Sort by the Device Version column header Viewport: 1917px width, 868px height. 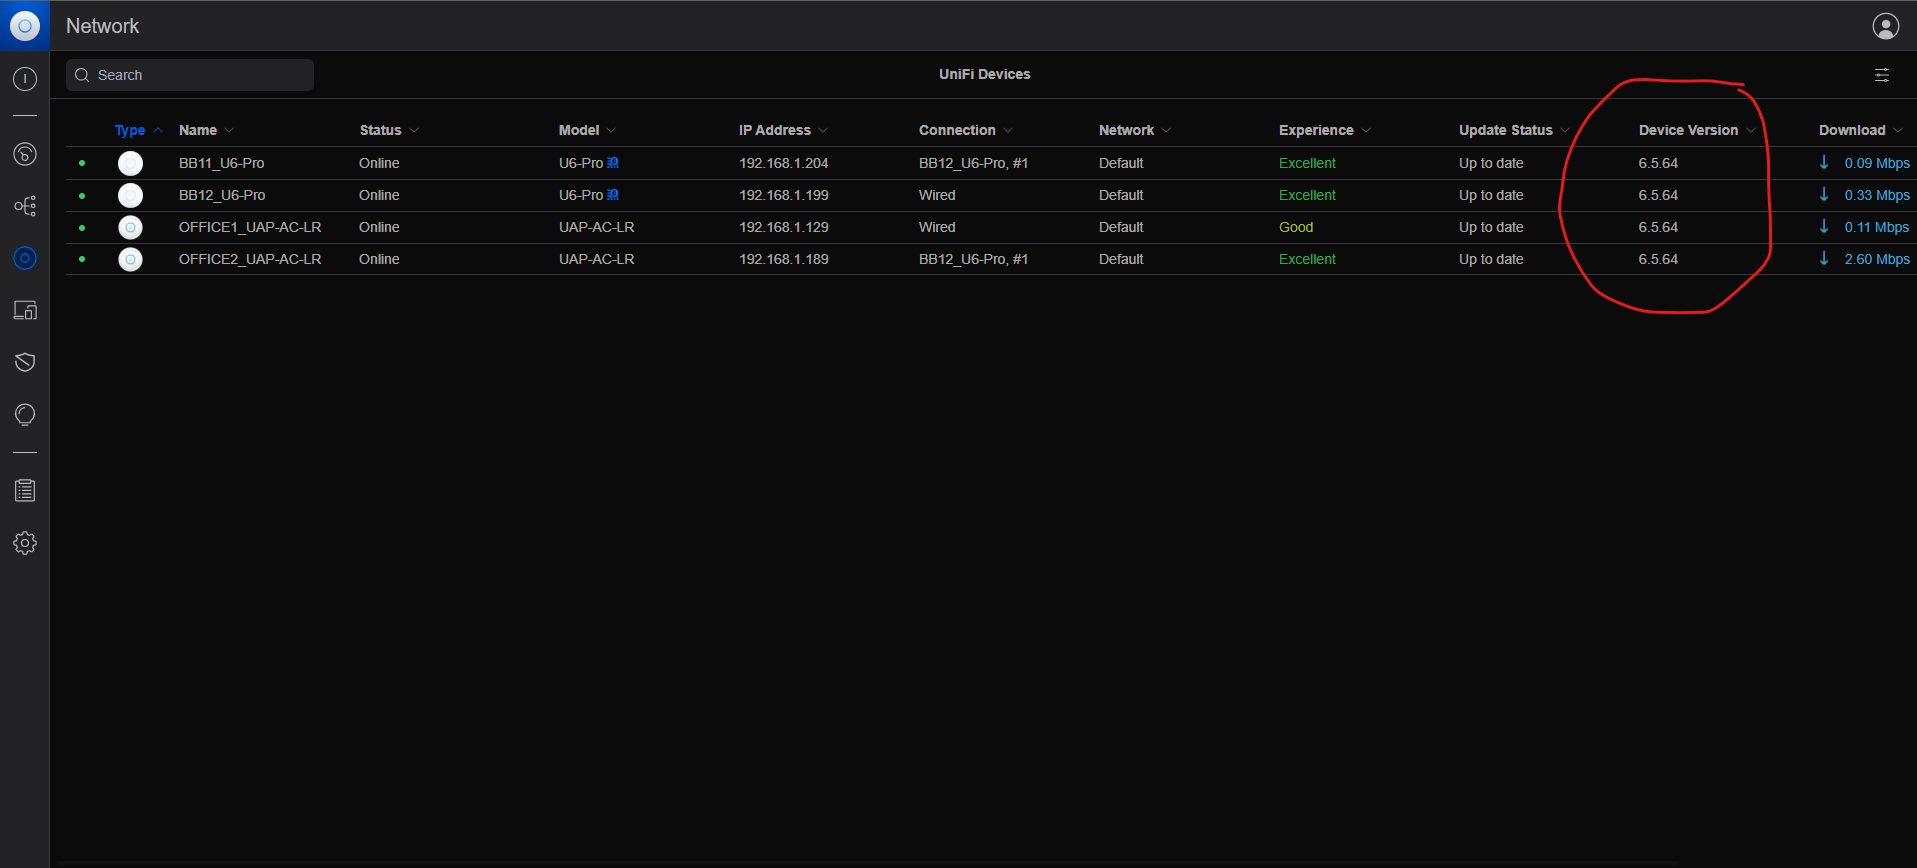(x=1697, y=130)
